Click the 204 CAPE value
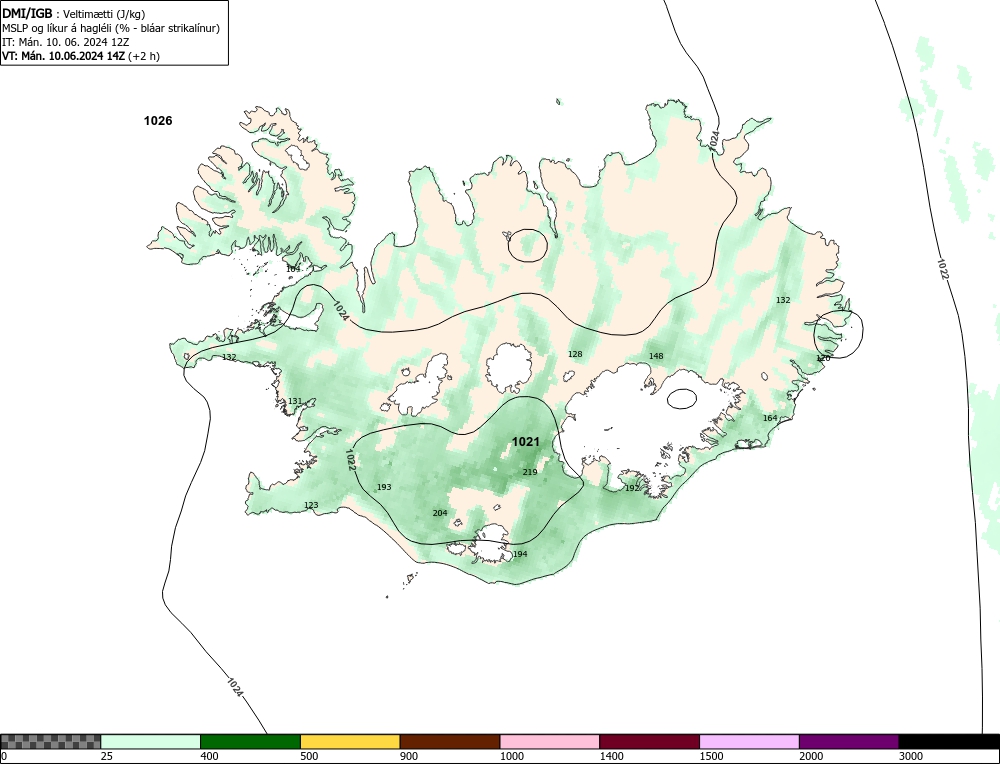This screenshot has height=764, width=1000. pyautogui.click(x=440, y=513)
